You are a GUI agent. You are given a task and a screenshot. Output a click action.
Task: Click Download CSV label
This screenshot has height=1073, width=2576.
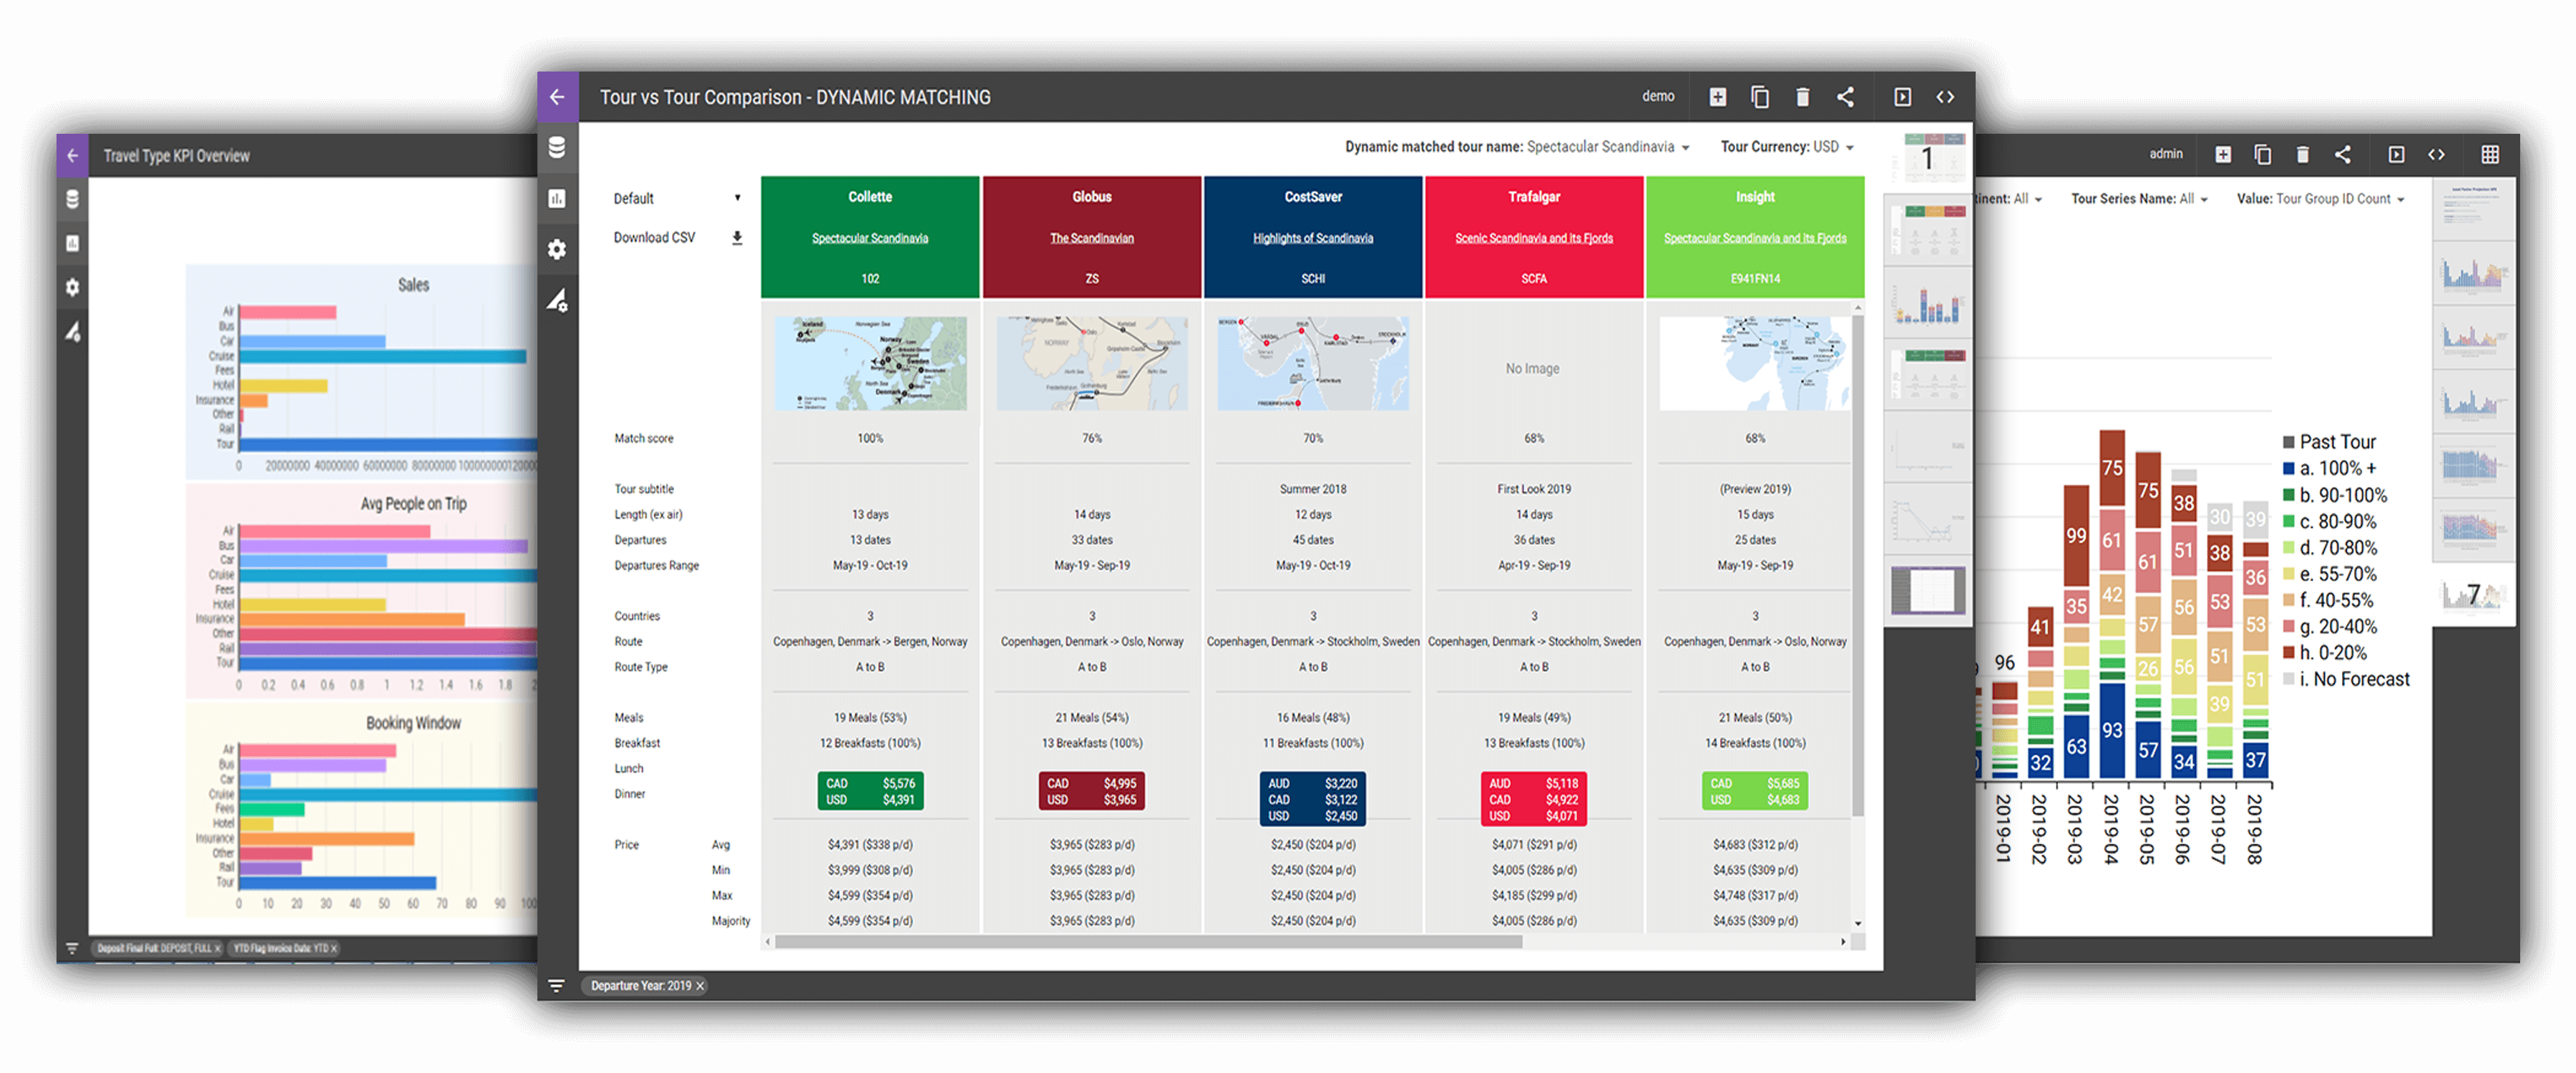tap(654, 238)
